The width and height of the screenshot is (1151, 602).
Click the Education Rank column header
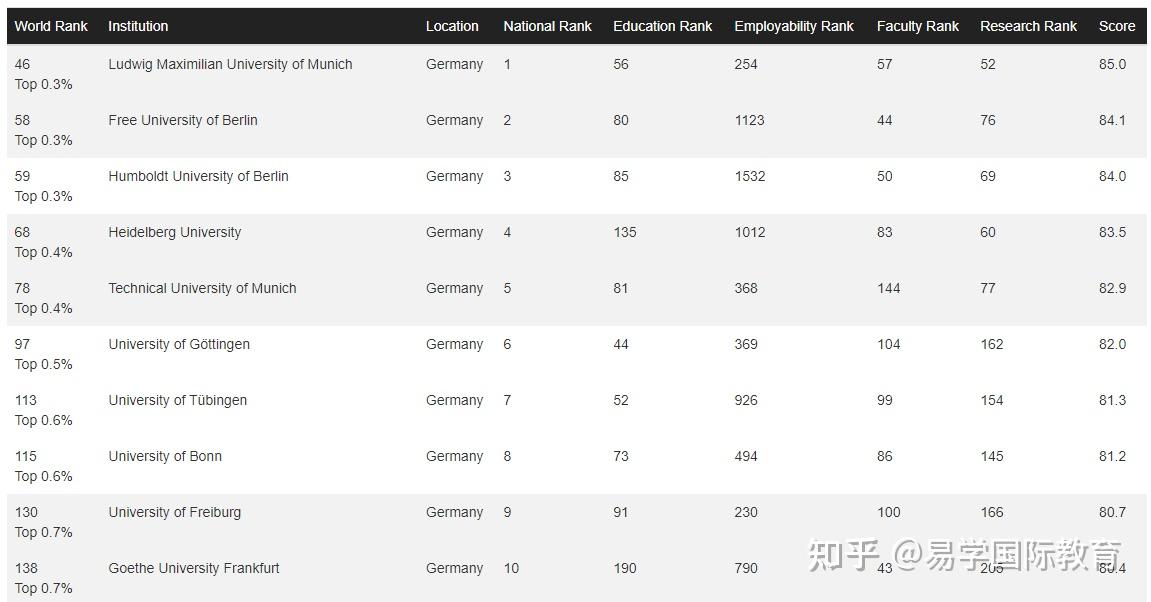(x=663, y=26)
